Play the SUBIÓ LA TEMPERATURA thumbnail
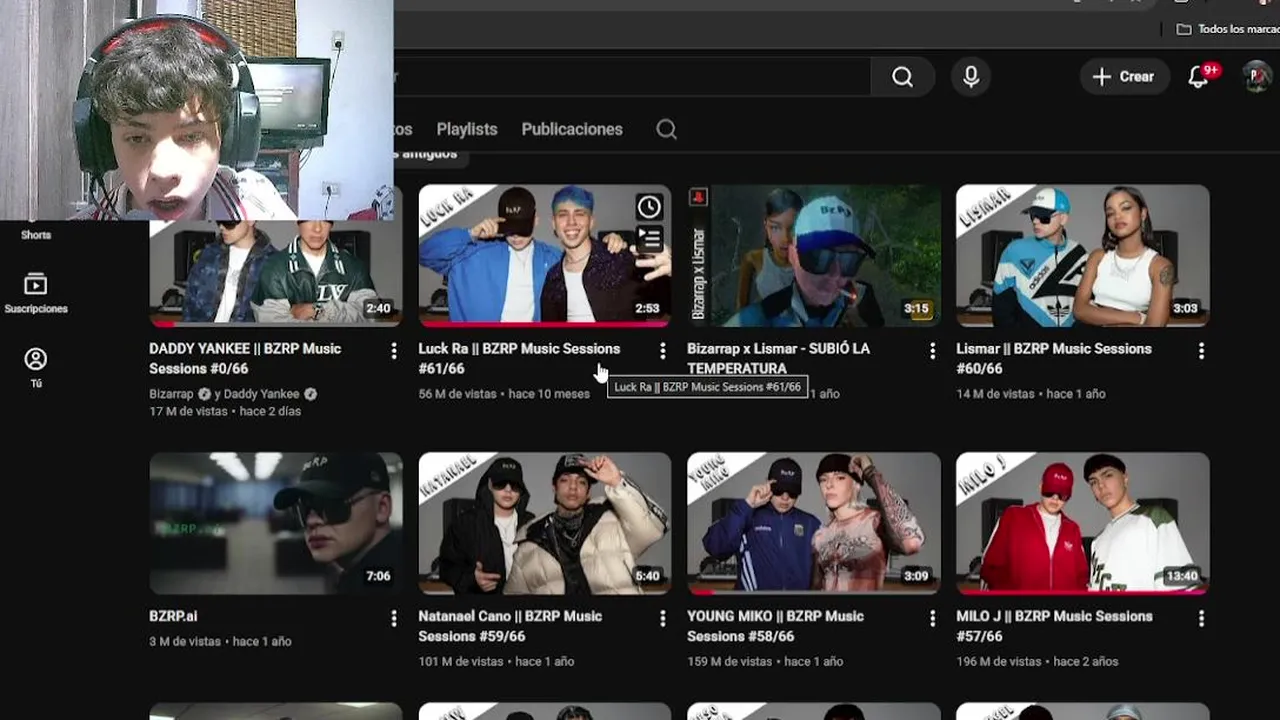 coord(814,256)
